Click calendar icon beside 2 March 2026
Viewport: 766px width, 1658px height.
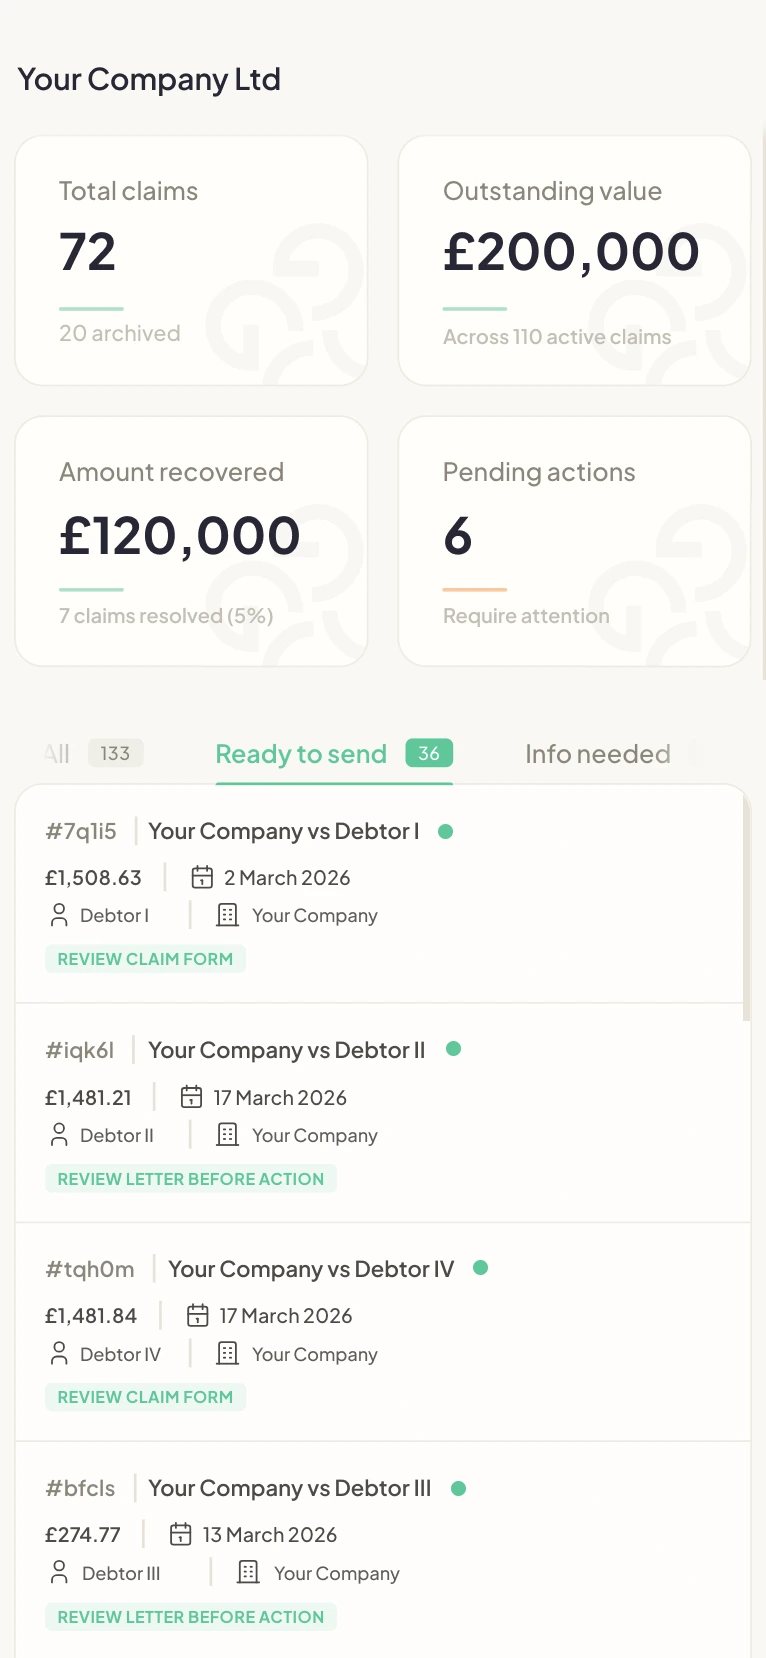202,878
